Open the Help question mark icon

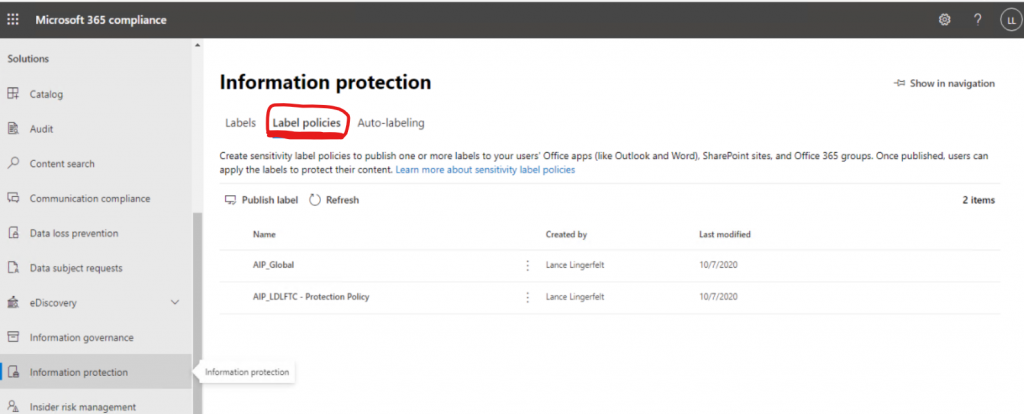click(977, 20)
